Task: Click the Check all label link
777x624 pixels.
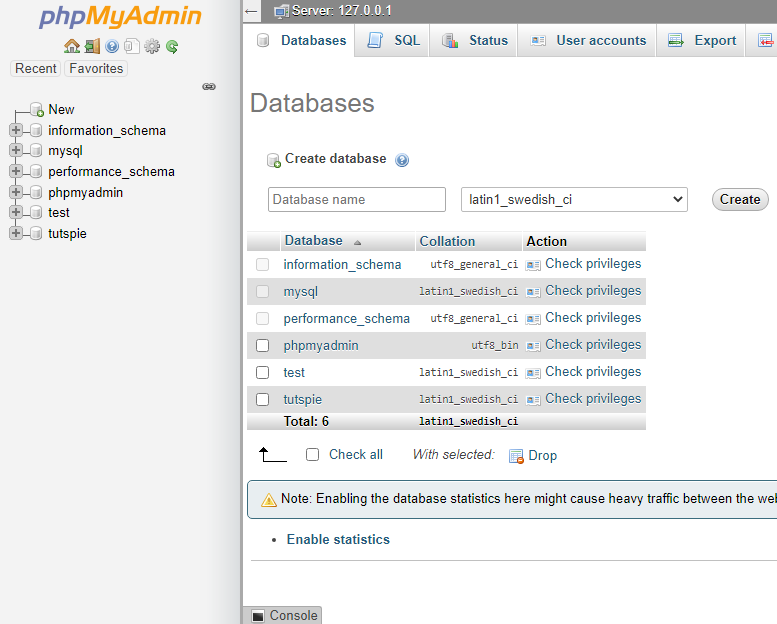Action: coord(356,454)
